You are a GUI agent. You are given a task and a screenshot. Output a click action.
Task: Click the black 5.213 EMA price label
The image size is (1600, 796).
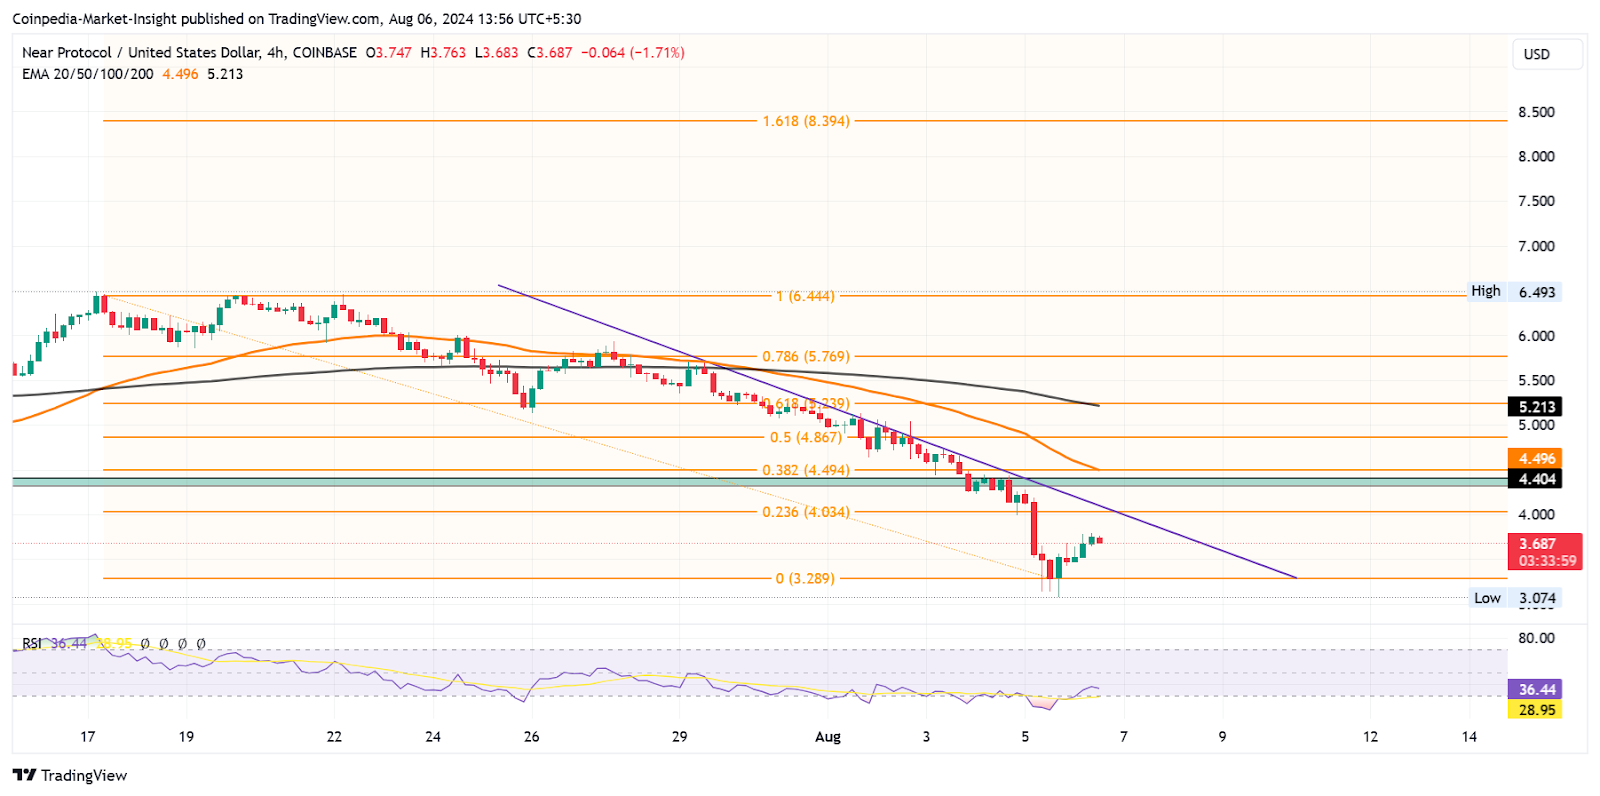coord(1535,407)
